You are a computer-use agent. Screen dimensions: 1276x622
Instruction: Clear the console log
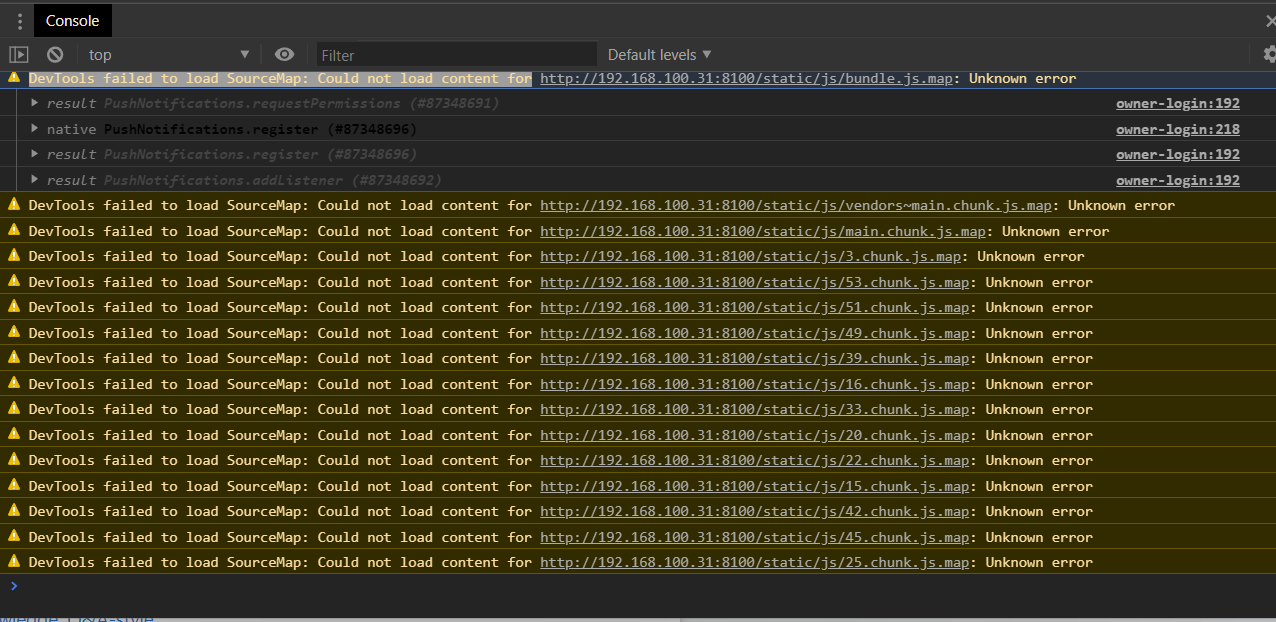click(x=55, y=55)
